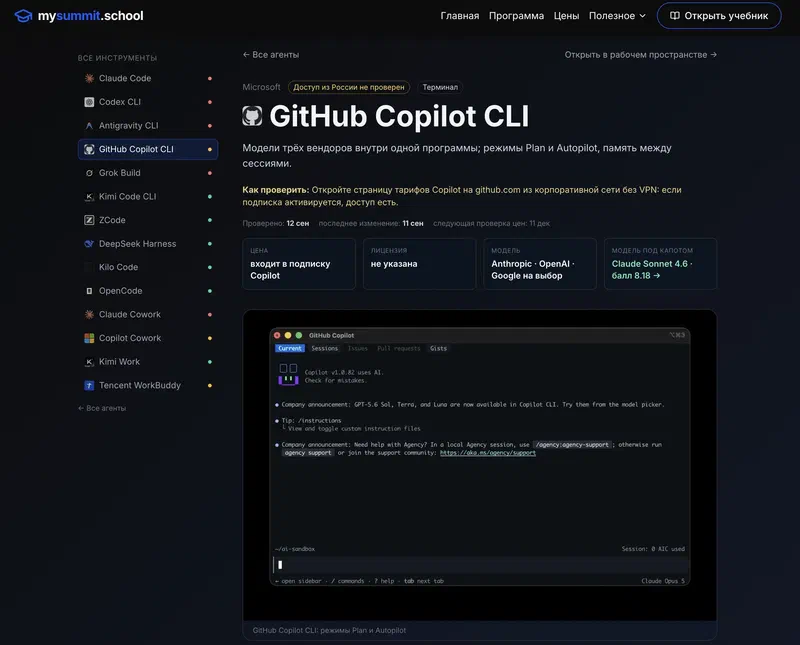Switch to Sessions tab in terminal
Viewport: 800px width, 645px height.
(x=324, y=349)
